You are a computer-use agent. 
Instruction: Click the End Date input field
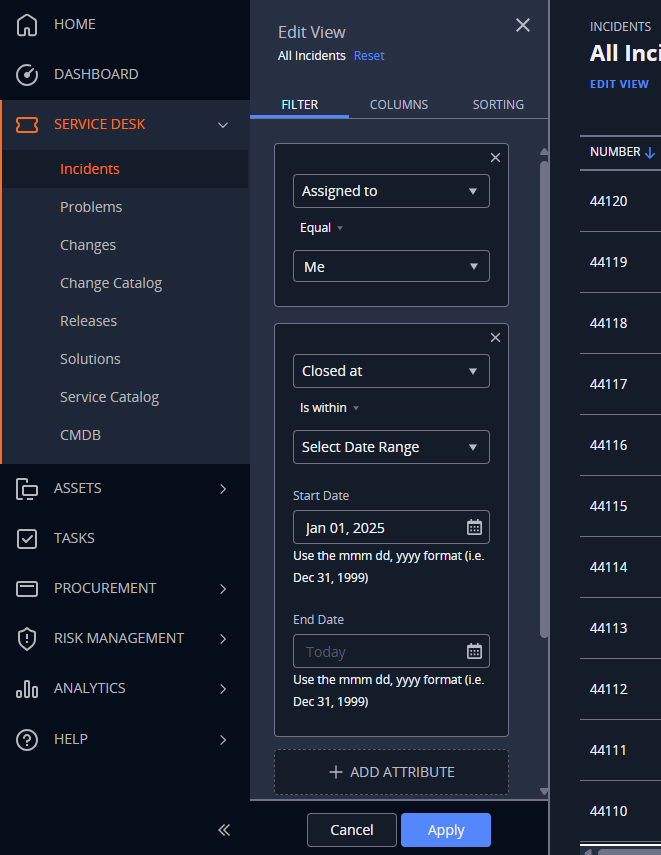tap(391, 651)
